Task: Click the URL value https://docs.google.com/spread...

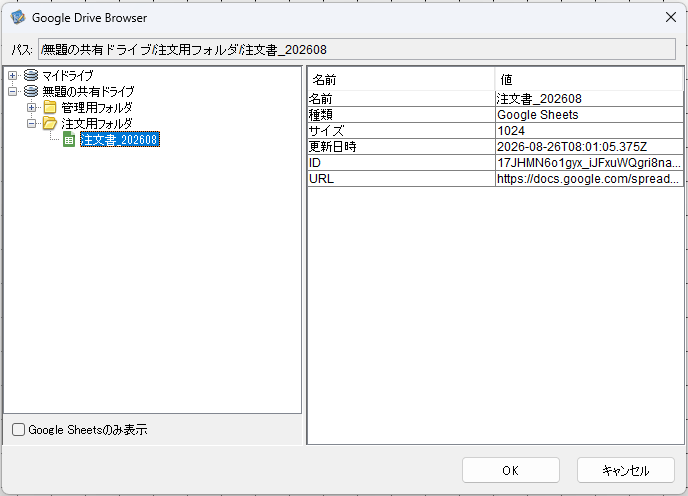Action: [589, 179]
